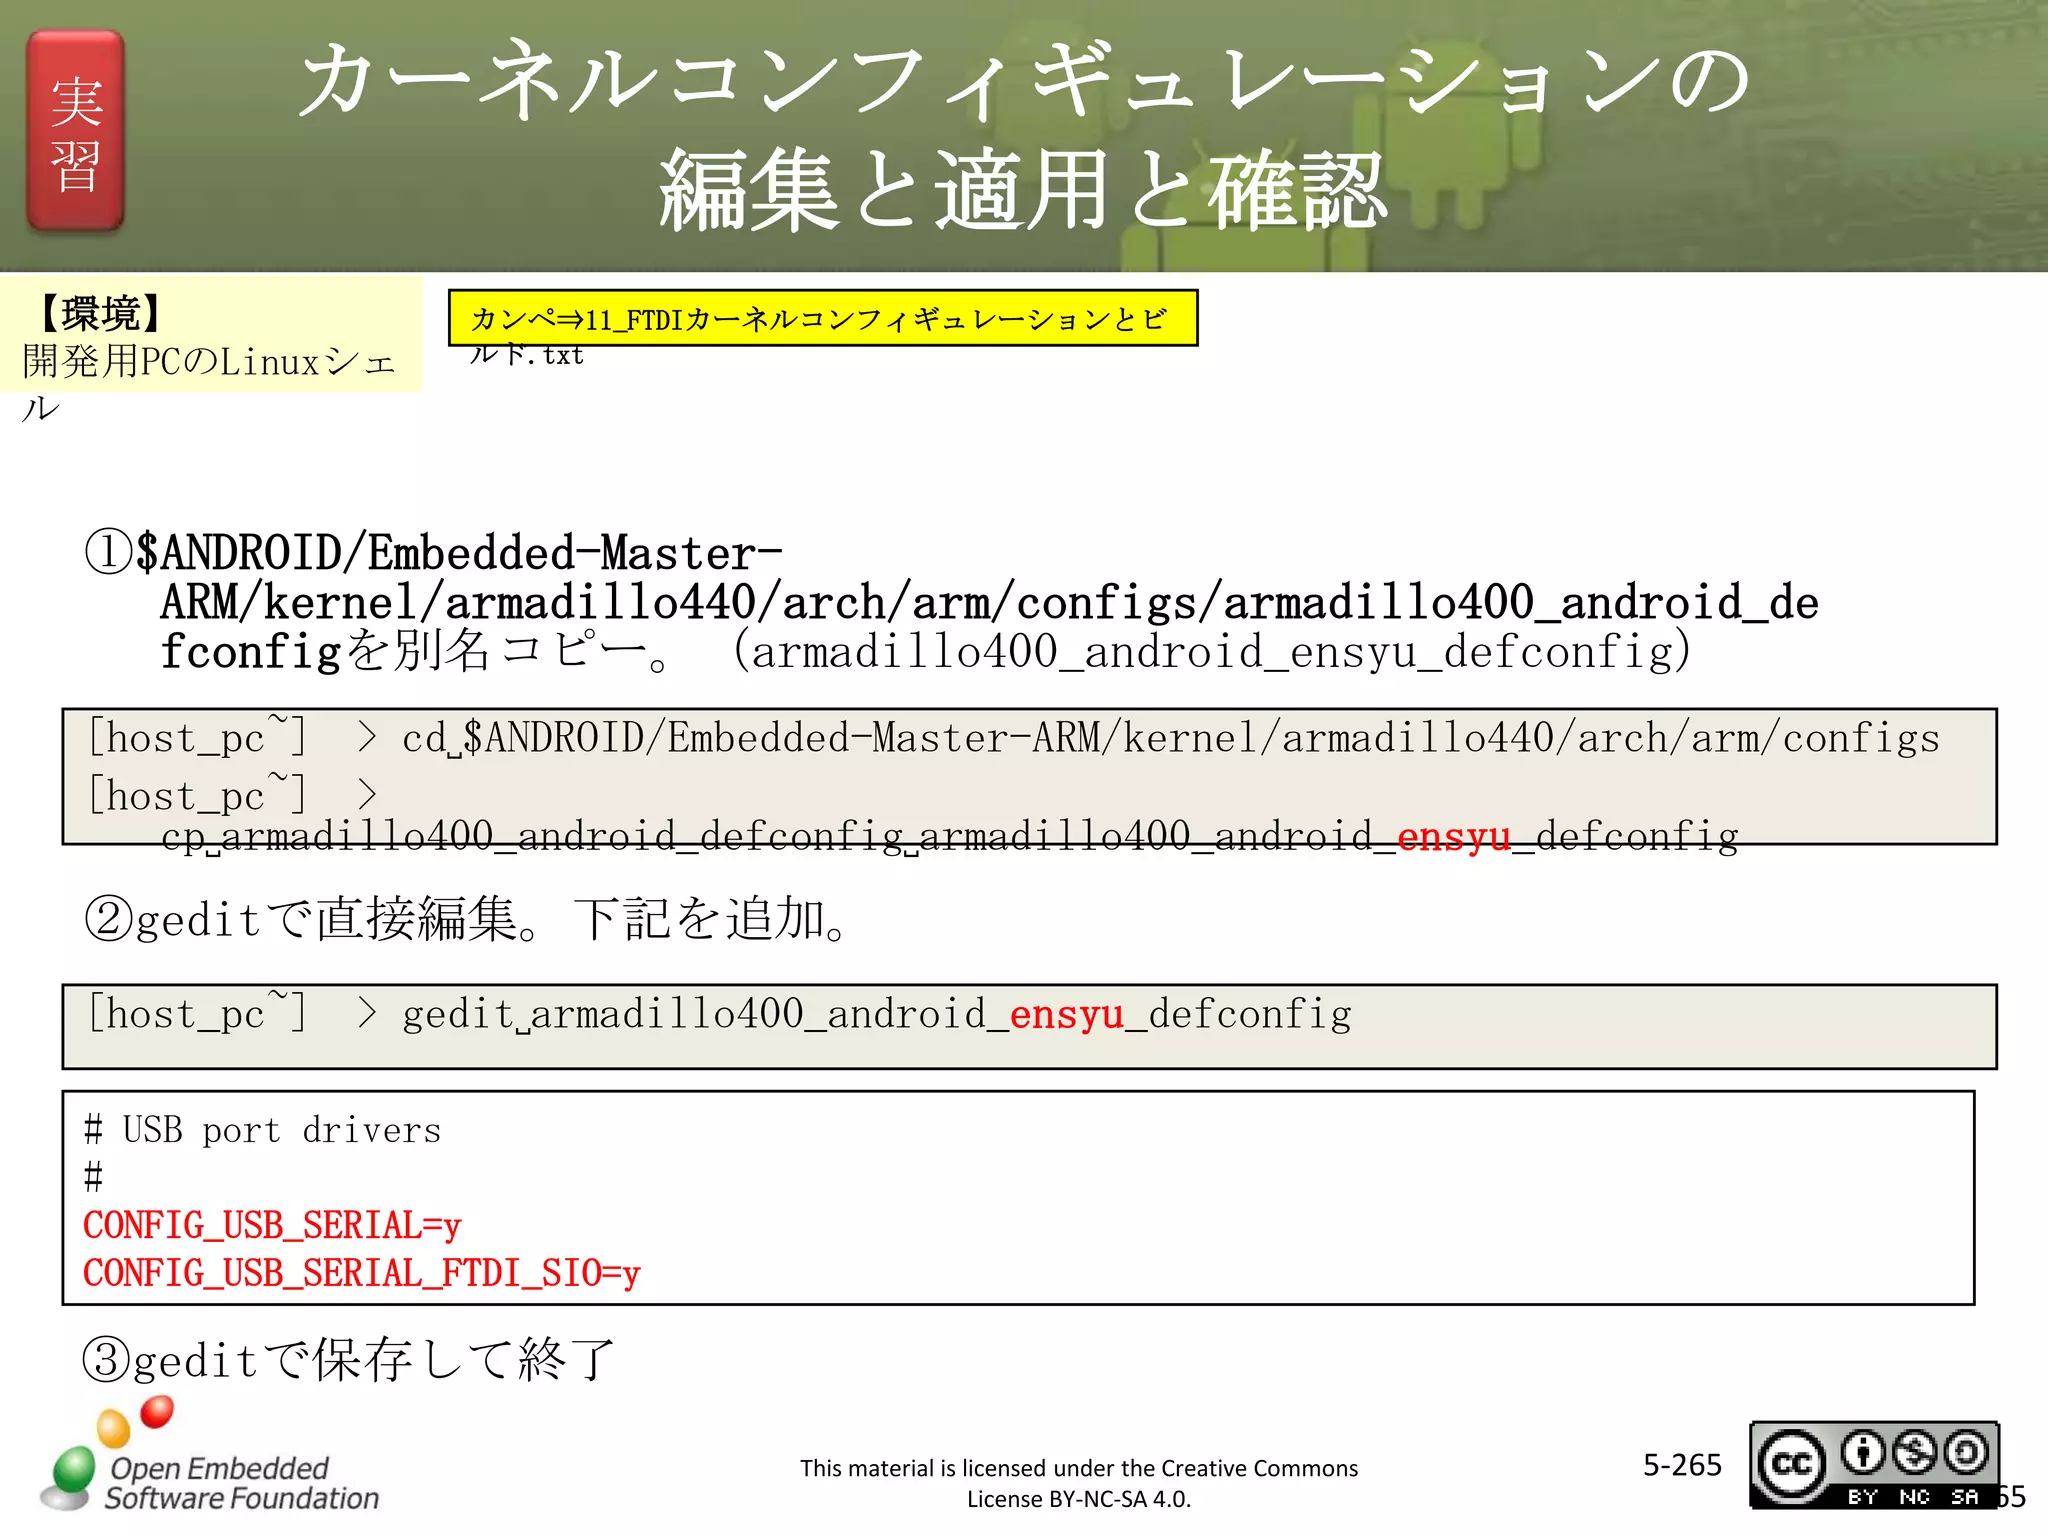The image size is (2048, 1536).
Task: Select the title line 編集と適用と確認
Action: point(1023,190)
